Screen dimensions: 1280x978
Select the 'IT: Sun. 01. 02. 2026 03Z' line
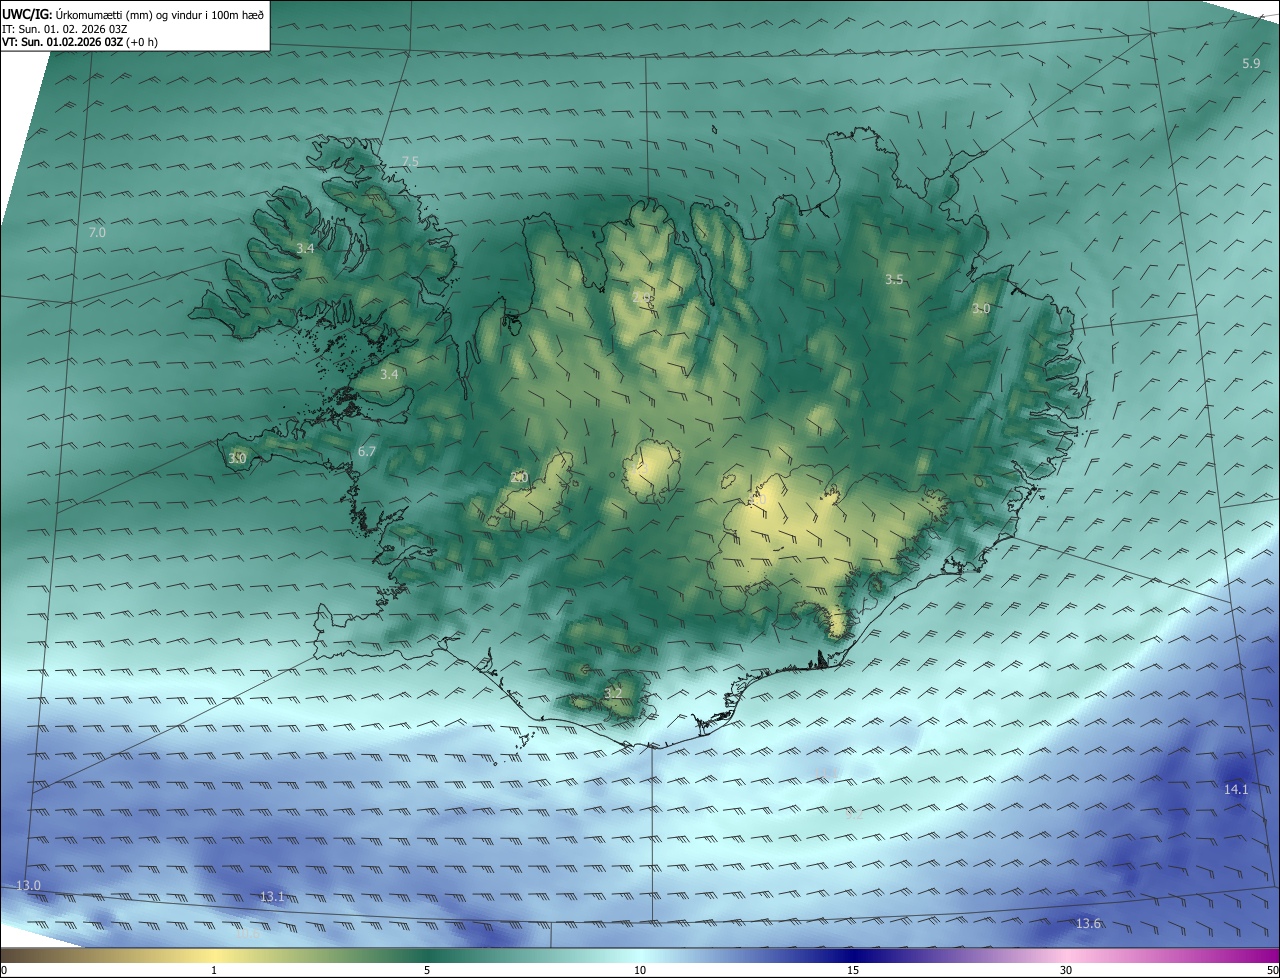[64, 29]
